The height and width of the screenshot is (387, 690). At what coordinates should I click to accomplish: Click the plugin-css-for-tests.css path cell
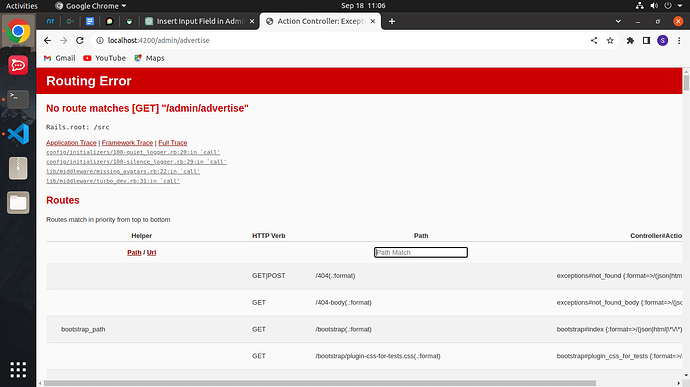(378, 356)
